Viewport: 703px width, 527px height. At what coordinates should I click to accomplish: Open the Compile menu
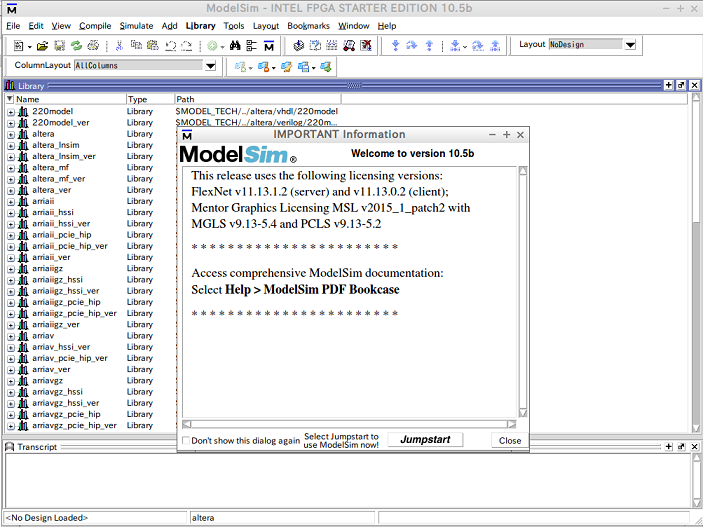pyautogui.click(x=95, y=26)
